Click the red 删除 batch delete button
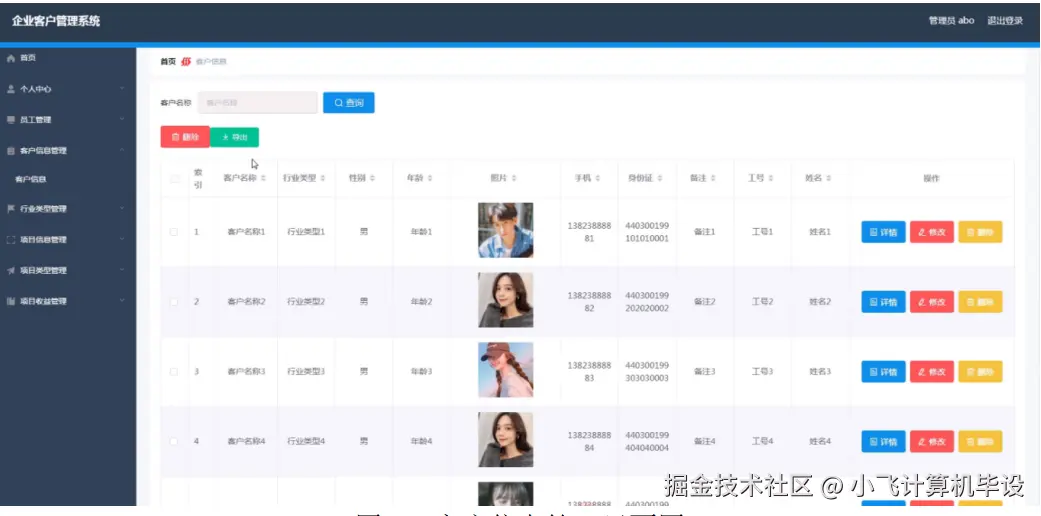The image size is (1041, 516). point(185,137)
